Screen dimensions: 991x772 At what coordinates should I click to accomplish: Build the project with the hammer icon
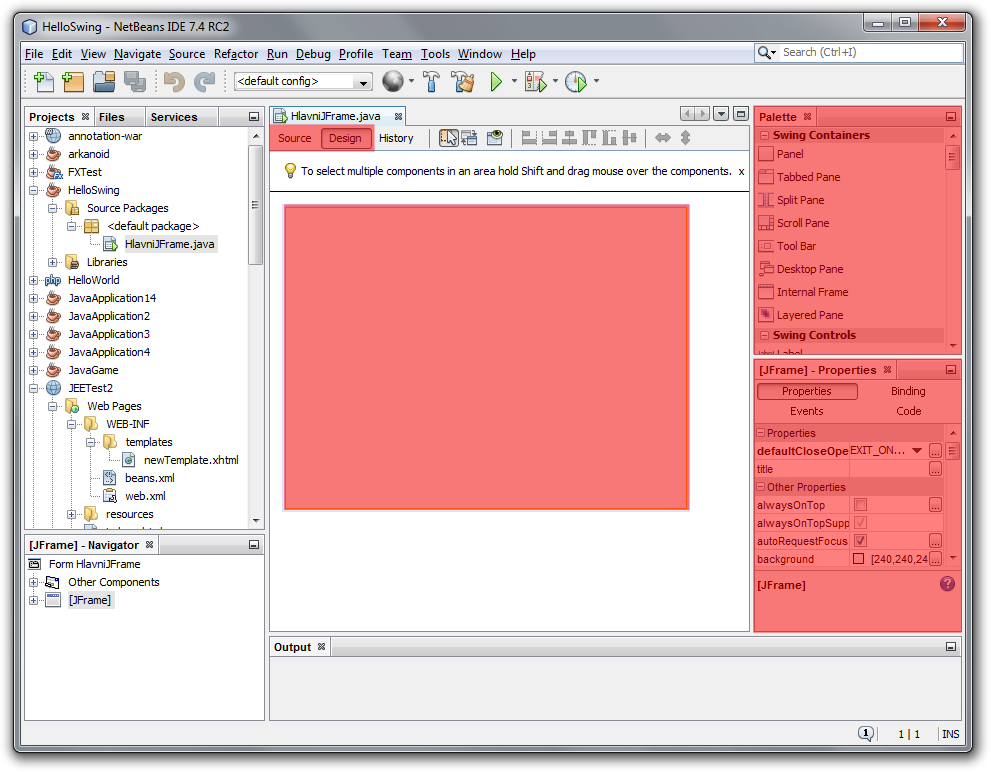[431, 82]
